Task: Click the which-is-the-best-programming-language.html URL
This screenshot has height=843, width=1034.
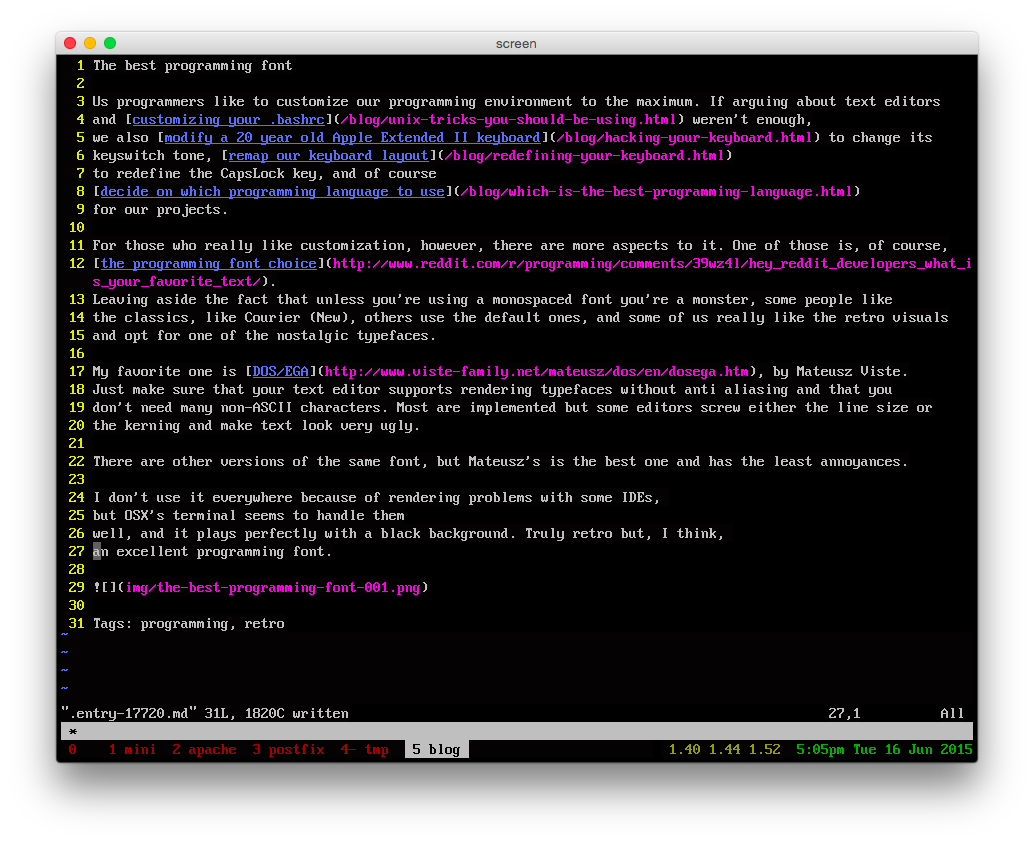Action: pos(656,191)
